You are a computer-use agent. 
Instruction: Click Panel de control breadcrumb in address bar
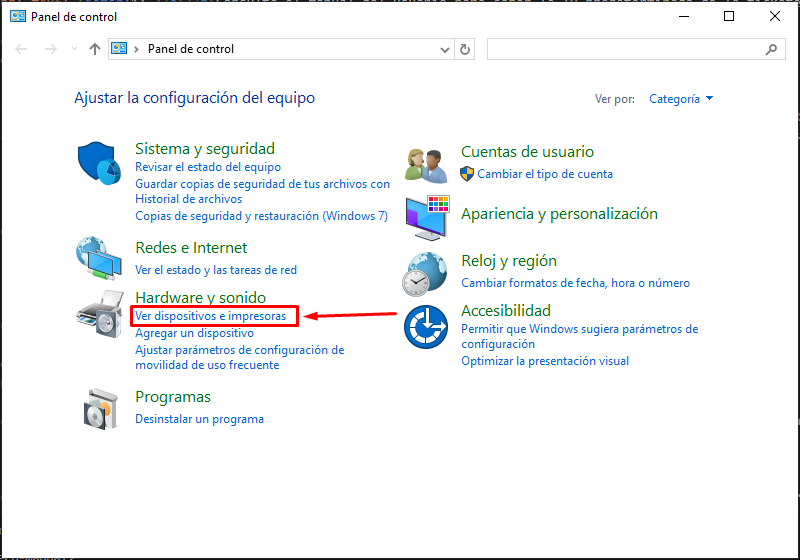[x=191, y=49]
